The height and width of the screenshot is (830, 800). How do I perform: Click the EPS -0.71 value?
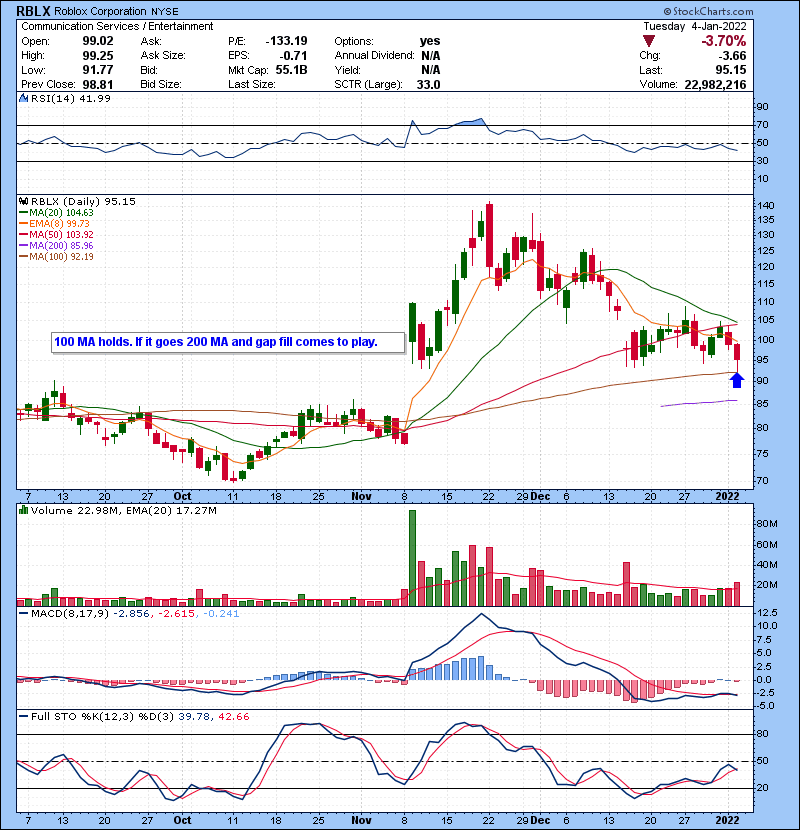pos(294,56)
